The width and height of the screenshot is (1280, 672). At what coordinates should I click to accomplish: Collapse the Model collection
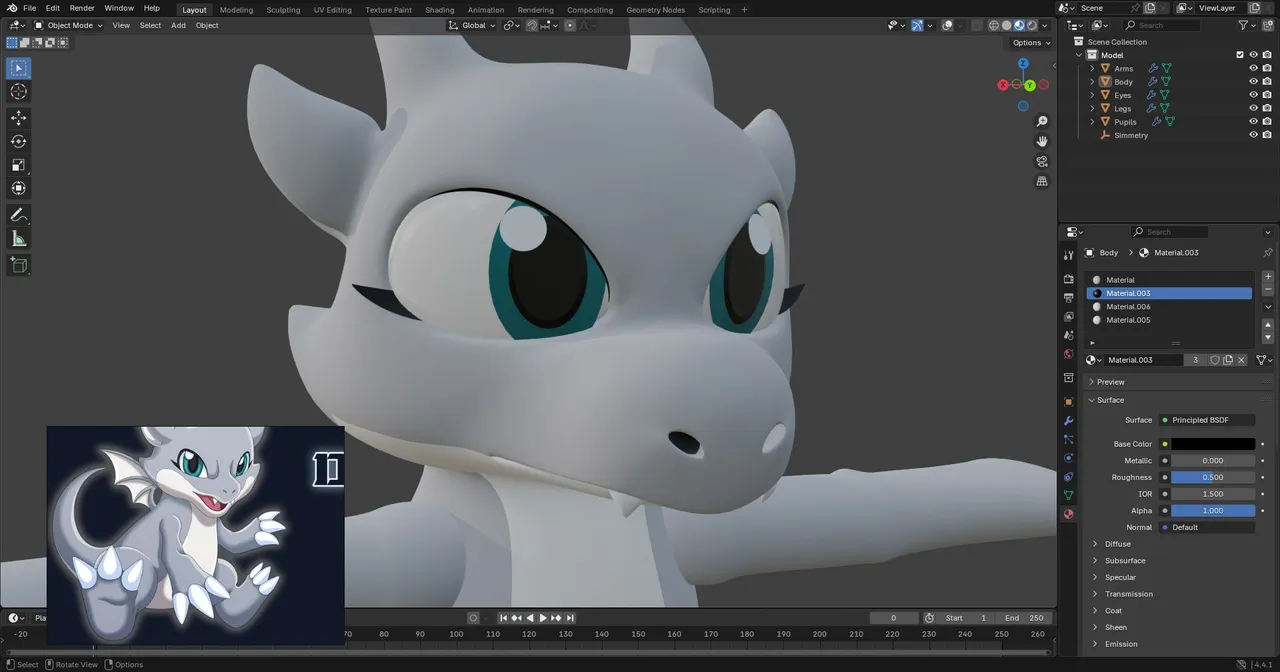click(1079, 55)
